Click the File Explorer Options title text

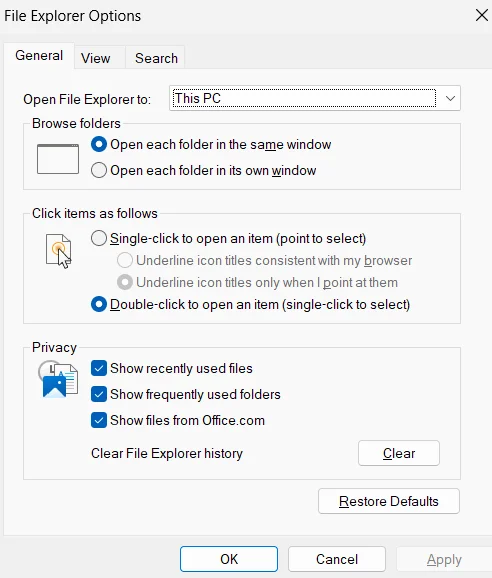coord(73,16)
